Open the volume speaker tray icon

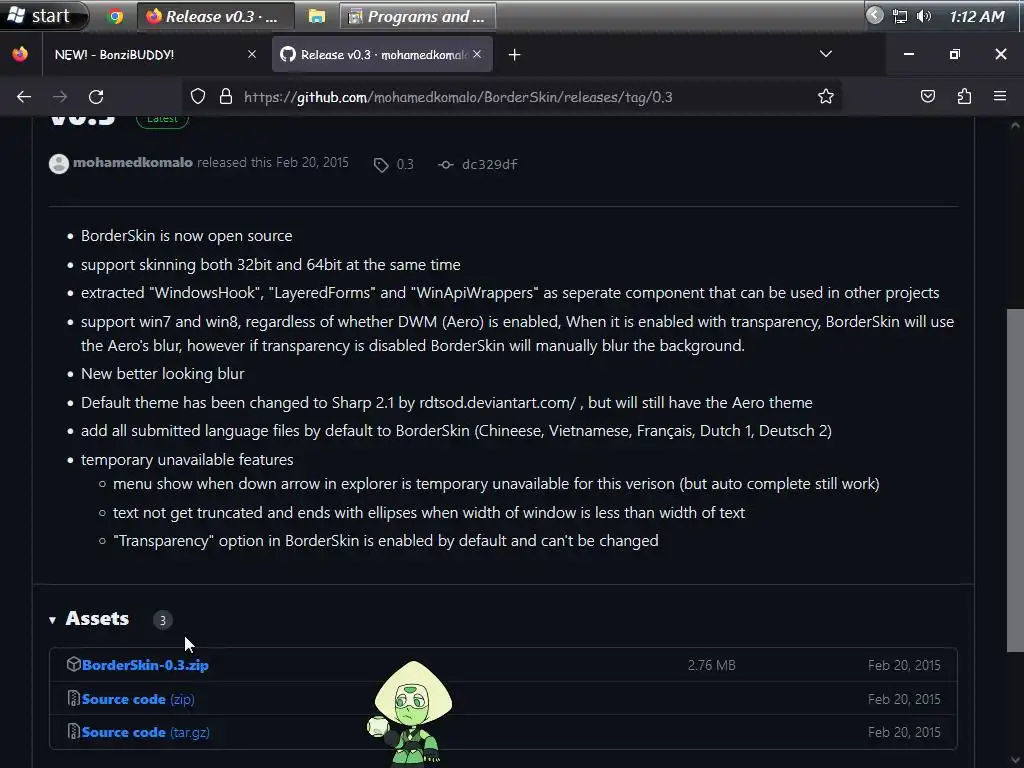pyautogui.click(x=923, y=16)
